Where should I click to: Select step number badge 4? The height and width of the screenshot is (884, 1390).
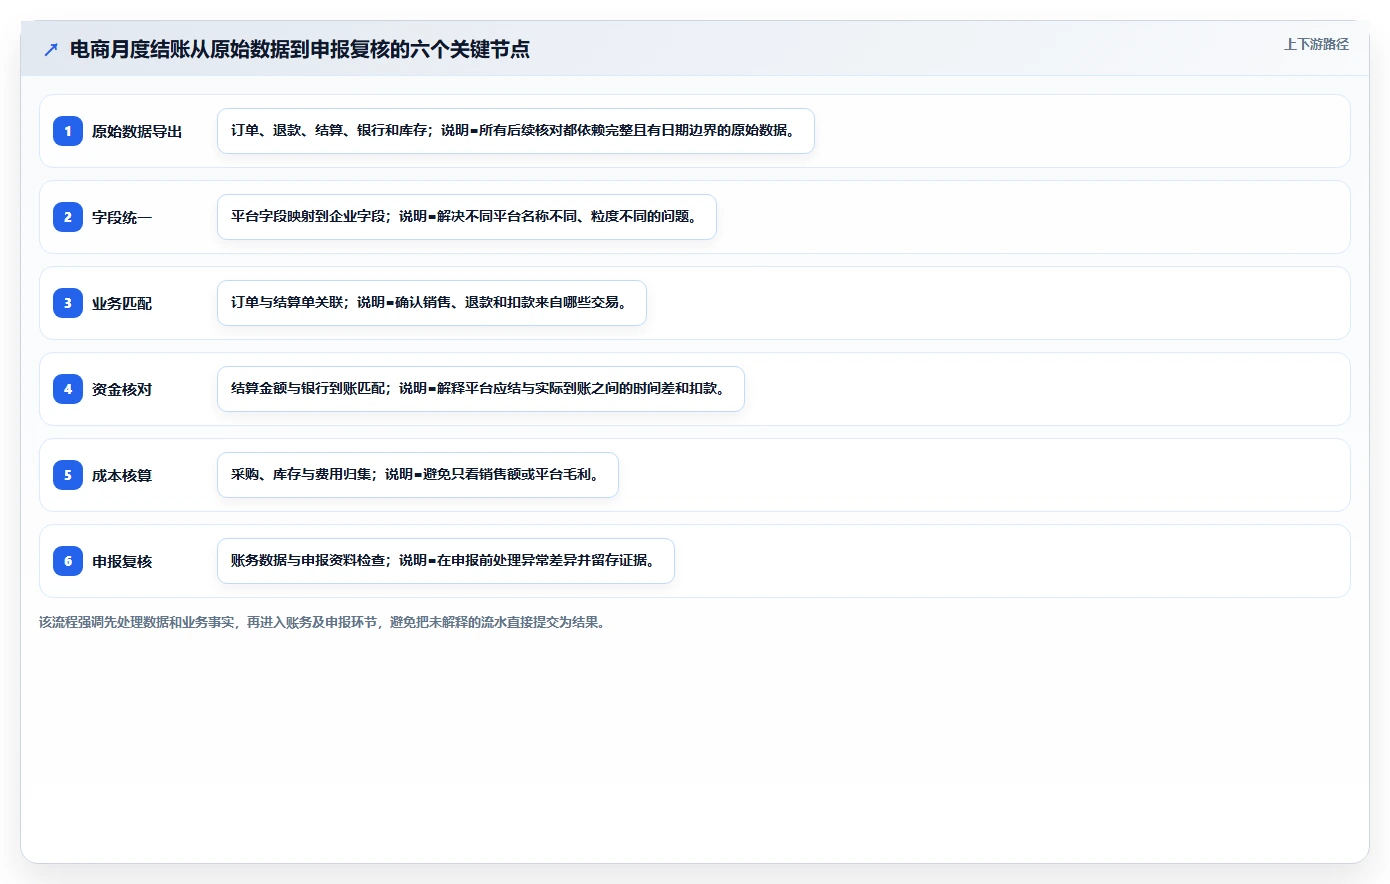[x=68, y=389]
